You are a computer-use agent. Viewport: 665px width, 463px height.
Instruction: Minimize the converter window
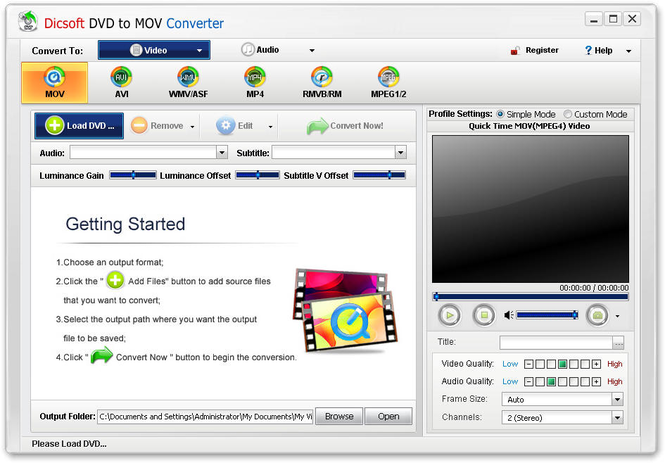tap(594, 20)
